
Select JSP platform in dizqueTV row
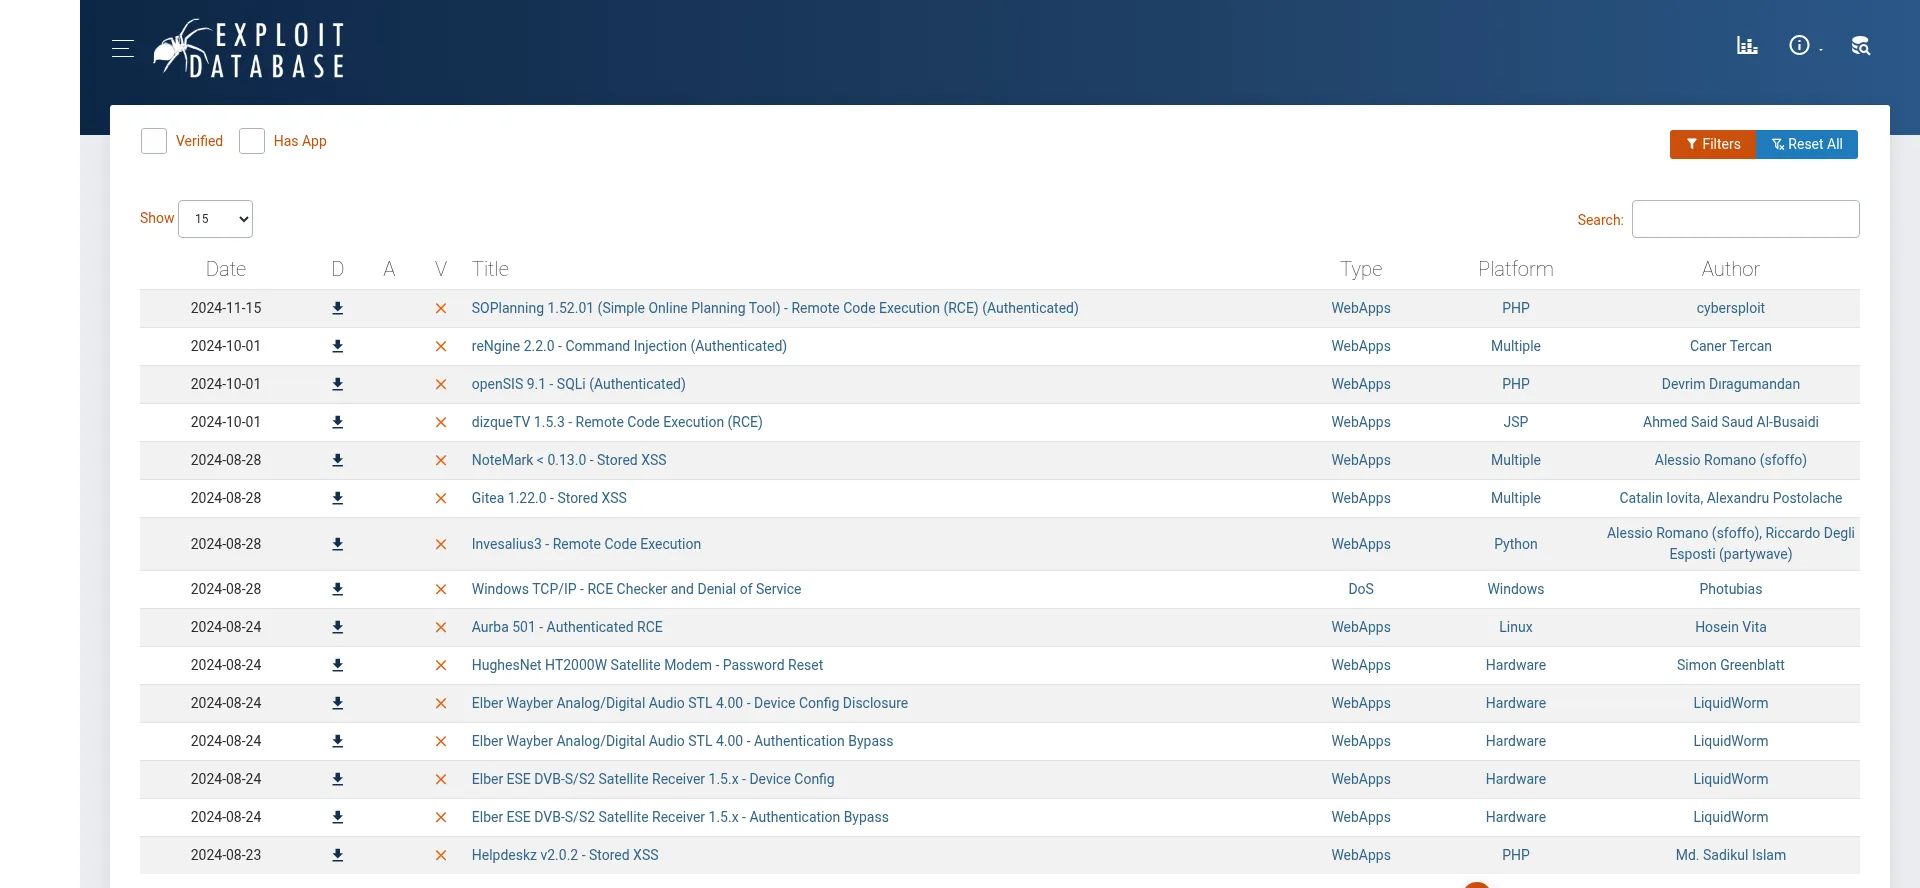point(1516,423)
